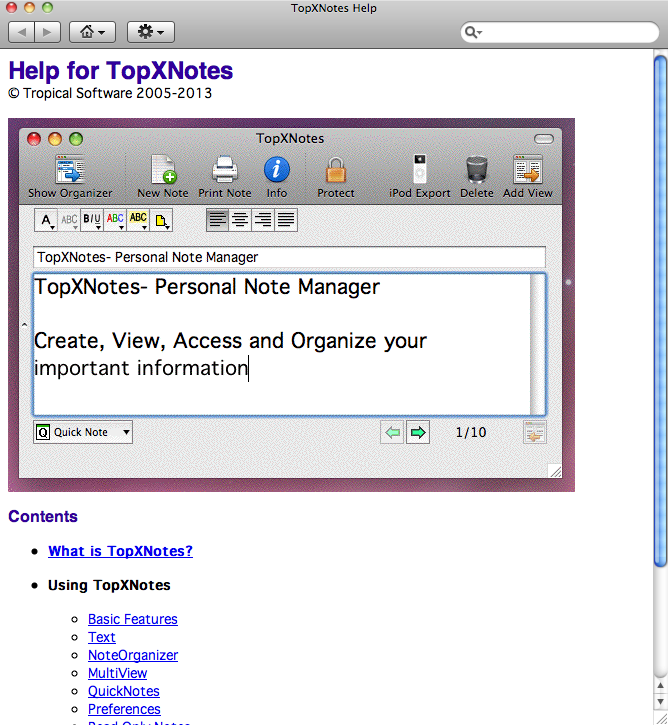Open the B/I/U text style dropdown
The image size is (668, 725).
(92, 220)
